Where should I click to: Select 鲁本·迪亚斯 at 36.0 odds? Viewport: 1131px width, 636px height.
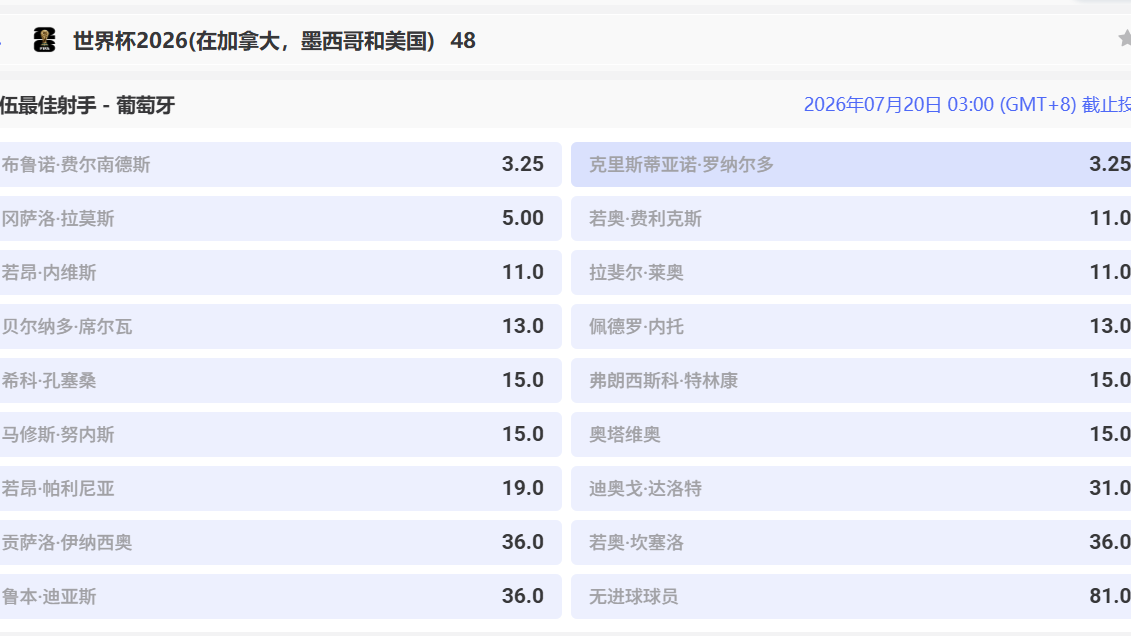tap(280, 596)
